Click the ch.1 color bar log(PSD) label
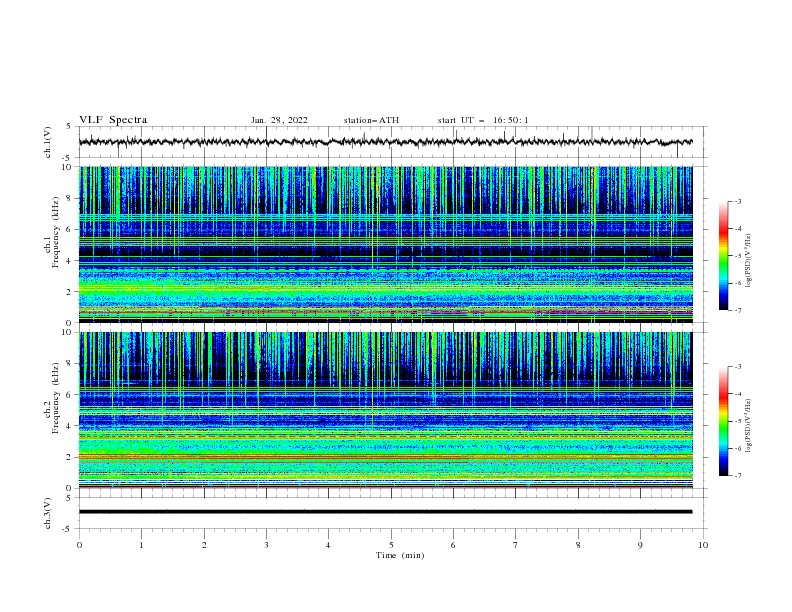This screenshot has width=792, height=612. click(749, 261)
